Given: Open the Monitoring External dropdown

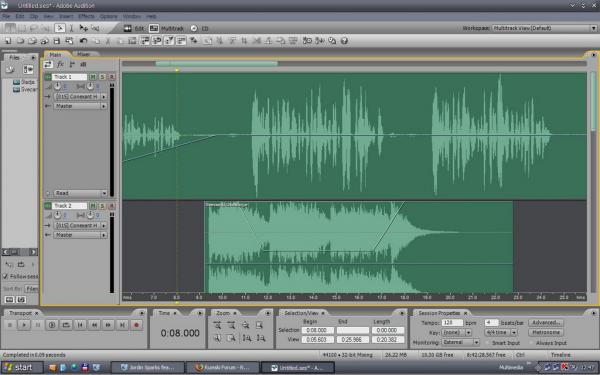Looking at the screenshot, I should click(x=460, y=342).
